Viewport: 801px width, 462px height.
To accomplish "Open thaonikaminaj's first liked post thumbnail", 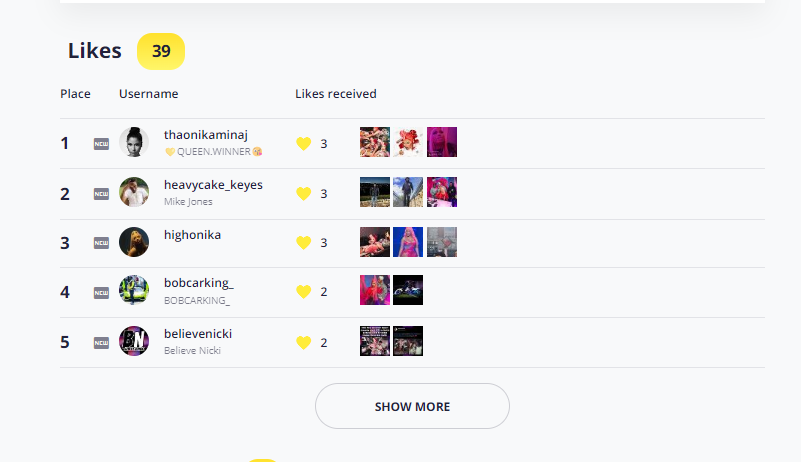I will coord(375,142).
